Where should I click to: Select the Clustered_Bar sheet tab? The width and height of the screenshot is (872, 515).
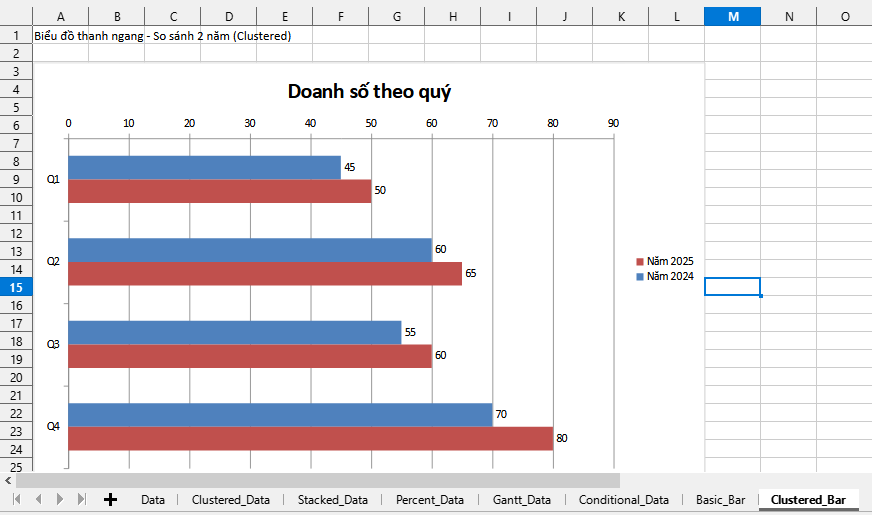(808, 500)
